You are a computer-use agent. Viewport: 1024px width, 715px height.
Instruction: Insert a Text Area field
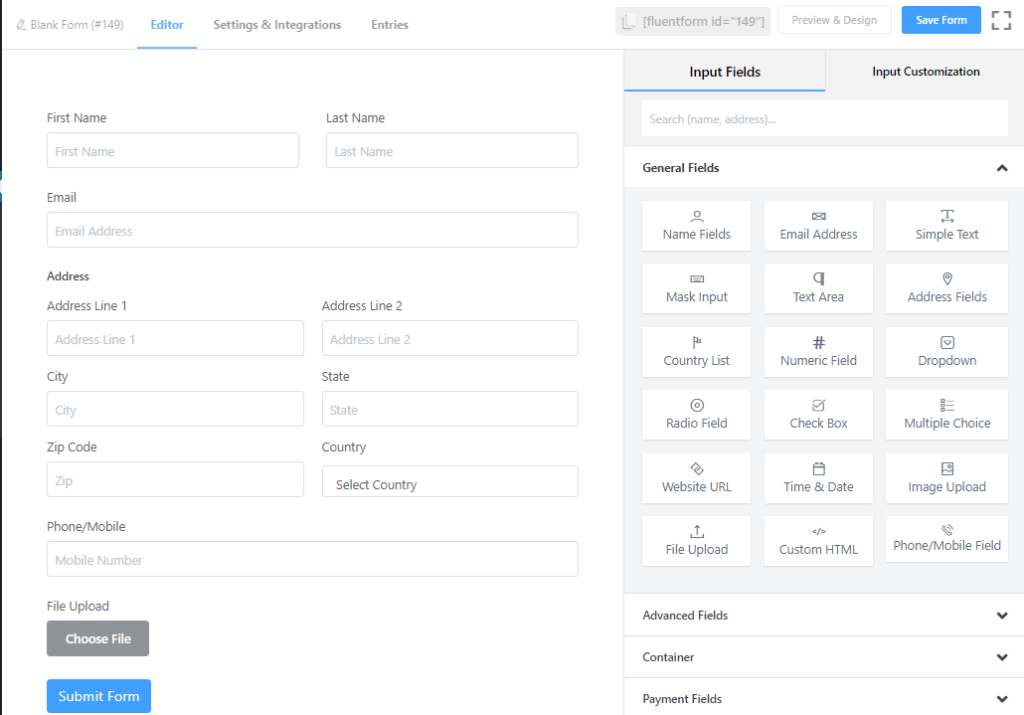point(818,288)
